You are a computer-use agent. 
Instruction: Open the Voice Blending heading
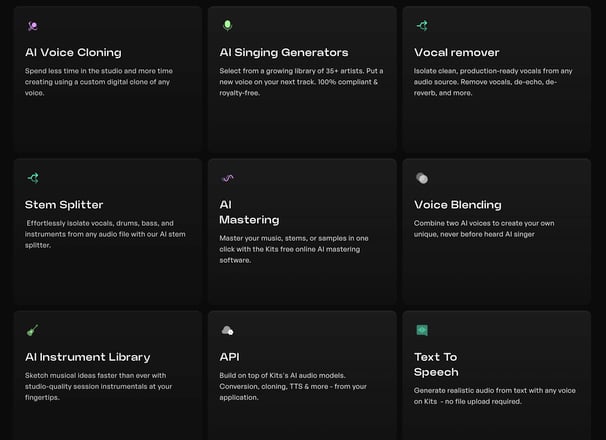(458, 205)
